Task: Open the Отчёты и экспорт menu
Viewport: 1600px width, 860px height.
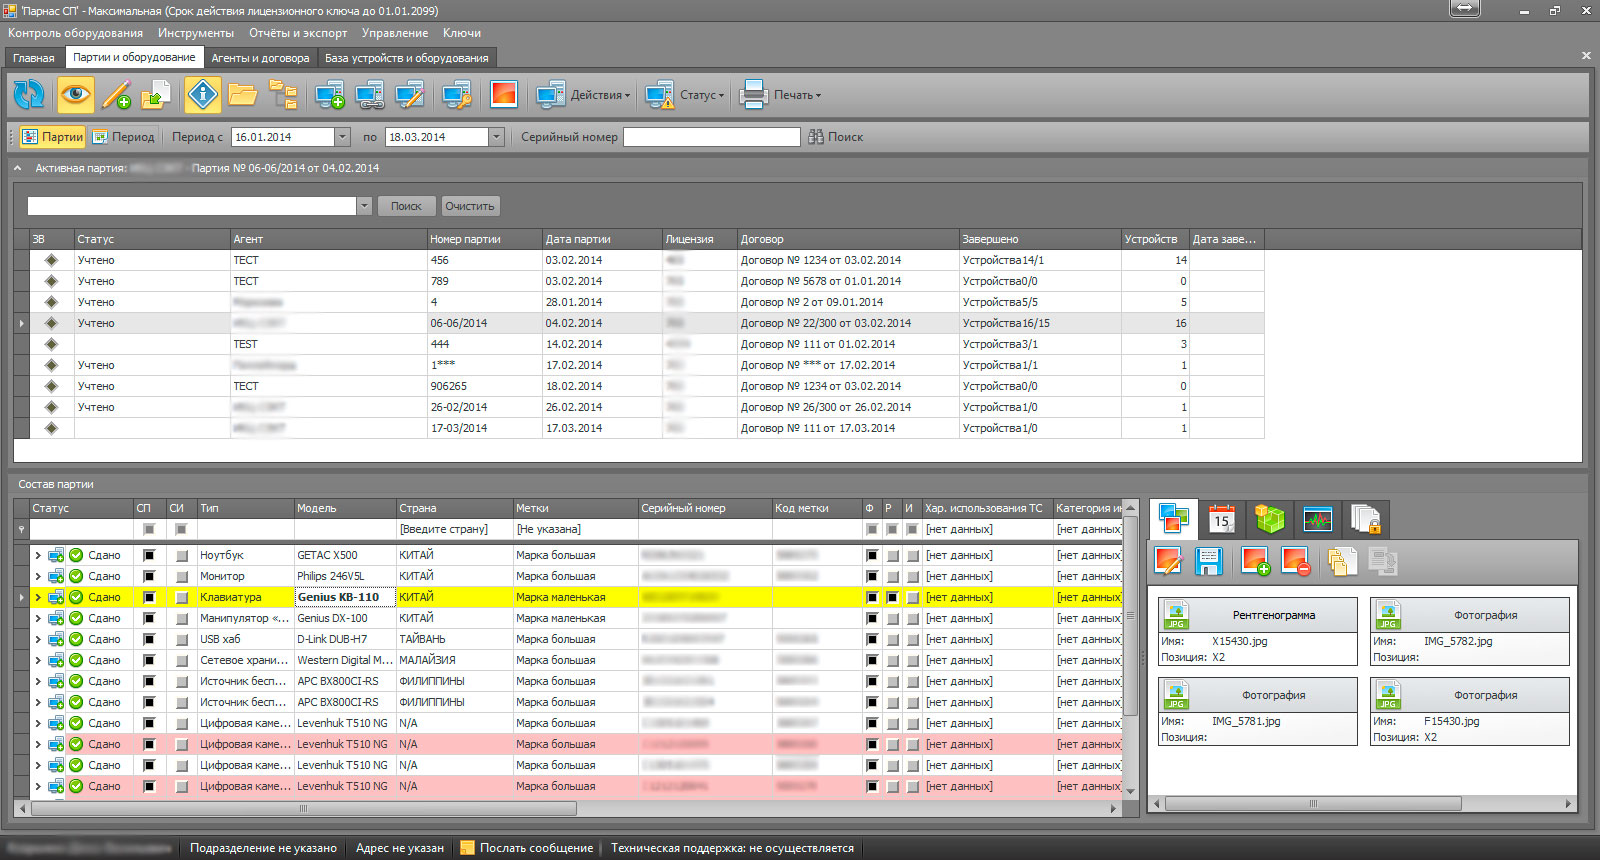Action: (x=298, y=33)
